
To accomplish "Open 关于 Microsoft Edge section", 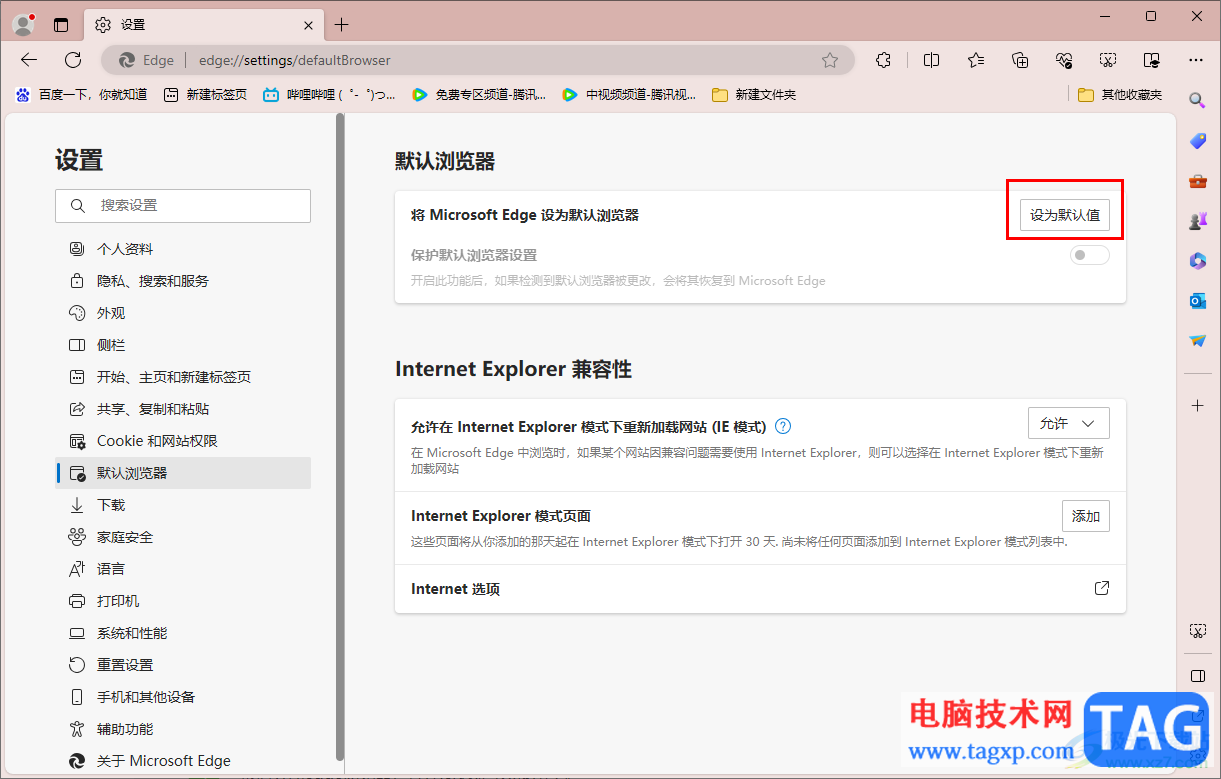I will click(183, 761).
